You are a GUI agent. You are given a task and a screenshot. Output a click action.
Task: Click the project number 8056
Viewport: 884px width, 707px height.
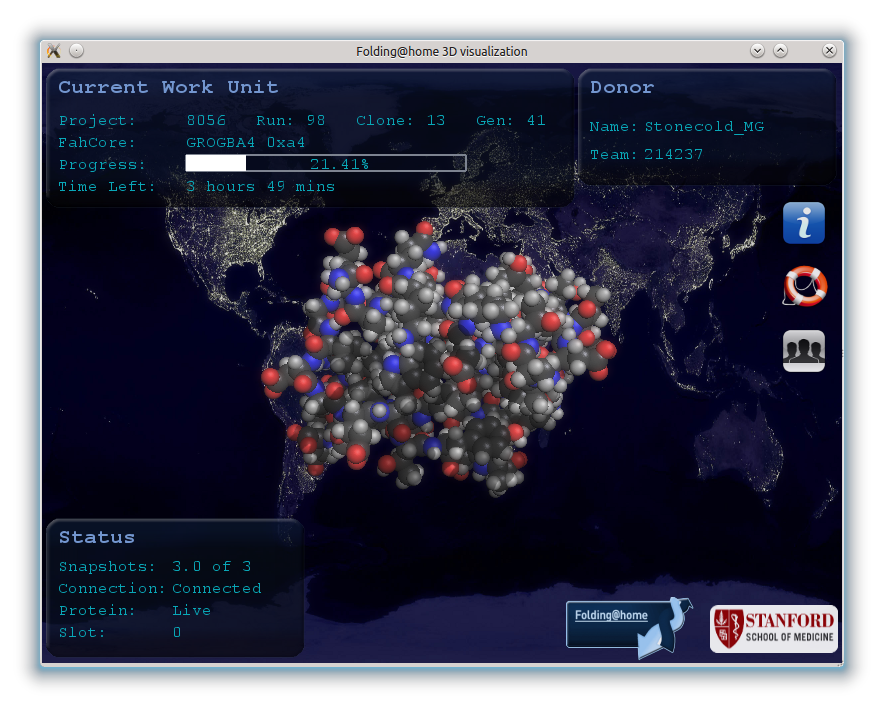point(206,121)
